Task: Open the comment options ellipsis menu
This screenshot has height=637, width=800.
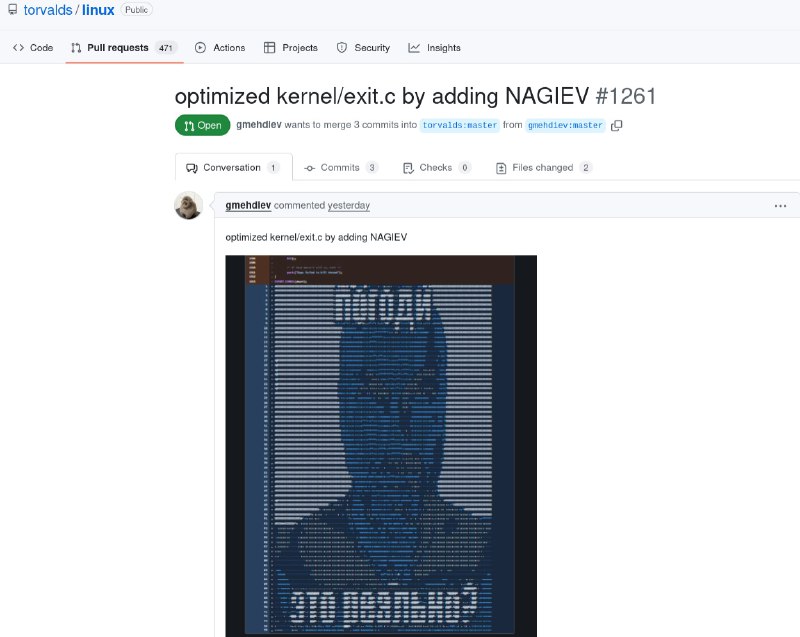Action: 780,206
